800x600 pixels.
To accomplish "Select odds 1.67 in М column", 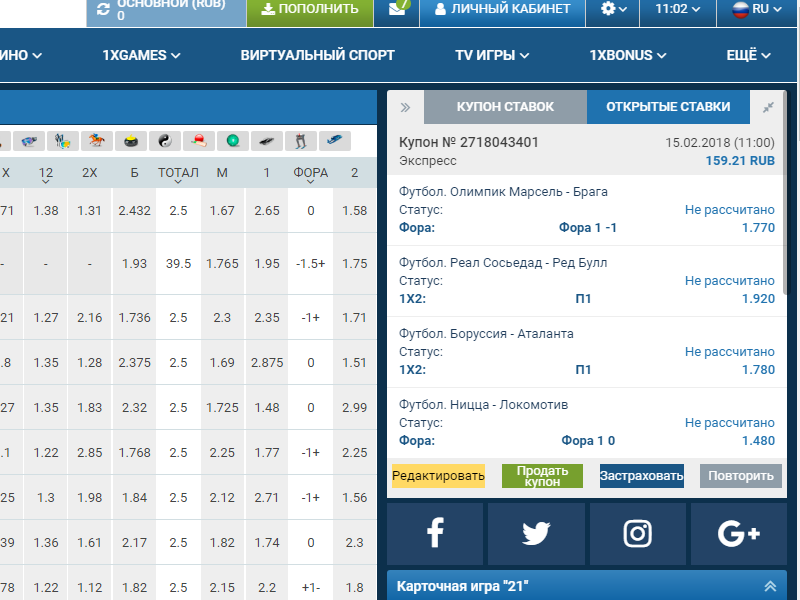I will coord(222,211).
